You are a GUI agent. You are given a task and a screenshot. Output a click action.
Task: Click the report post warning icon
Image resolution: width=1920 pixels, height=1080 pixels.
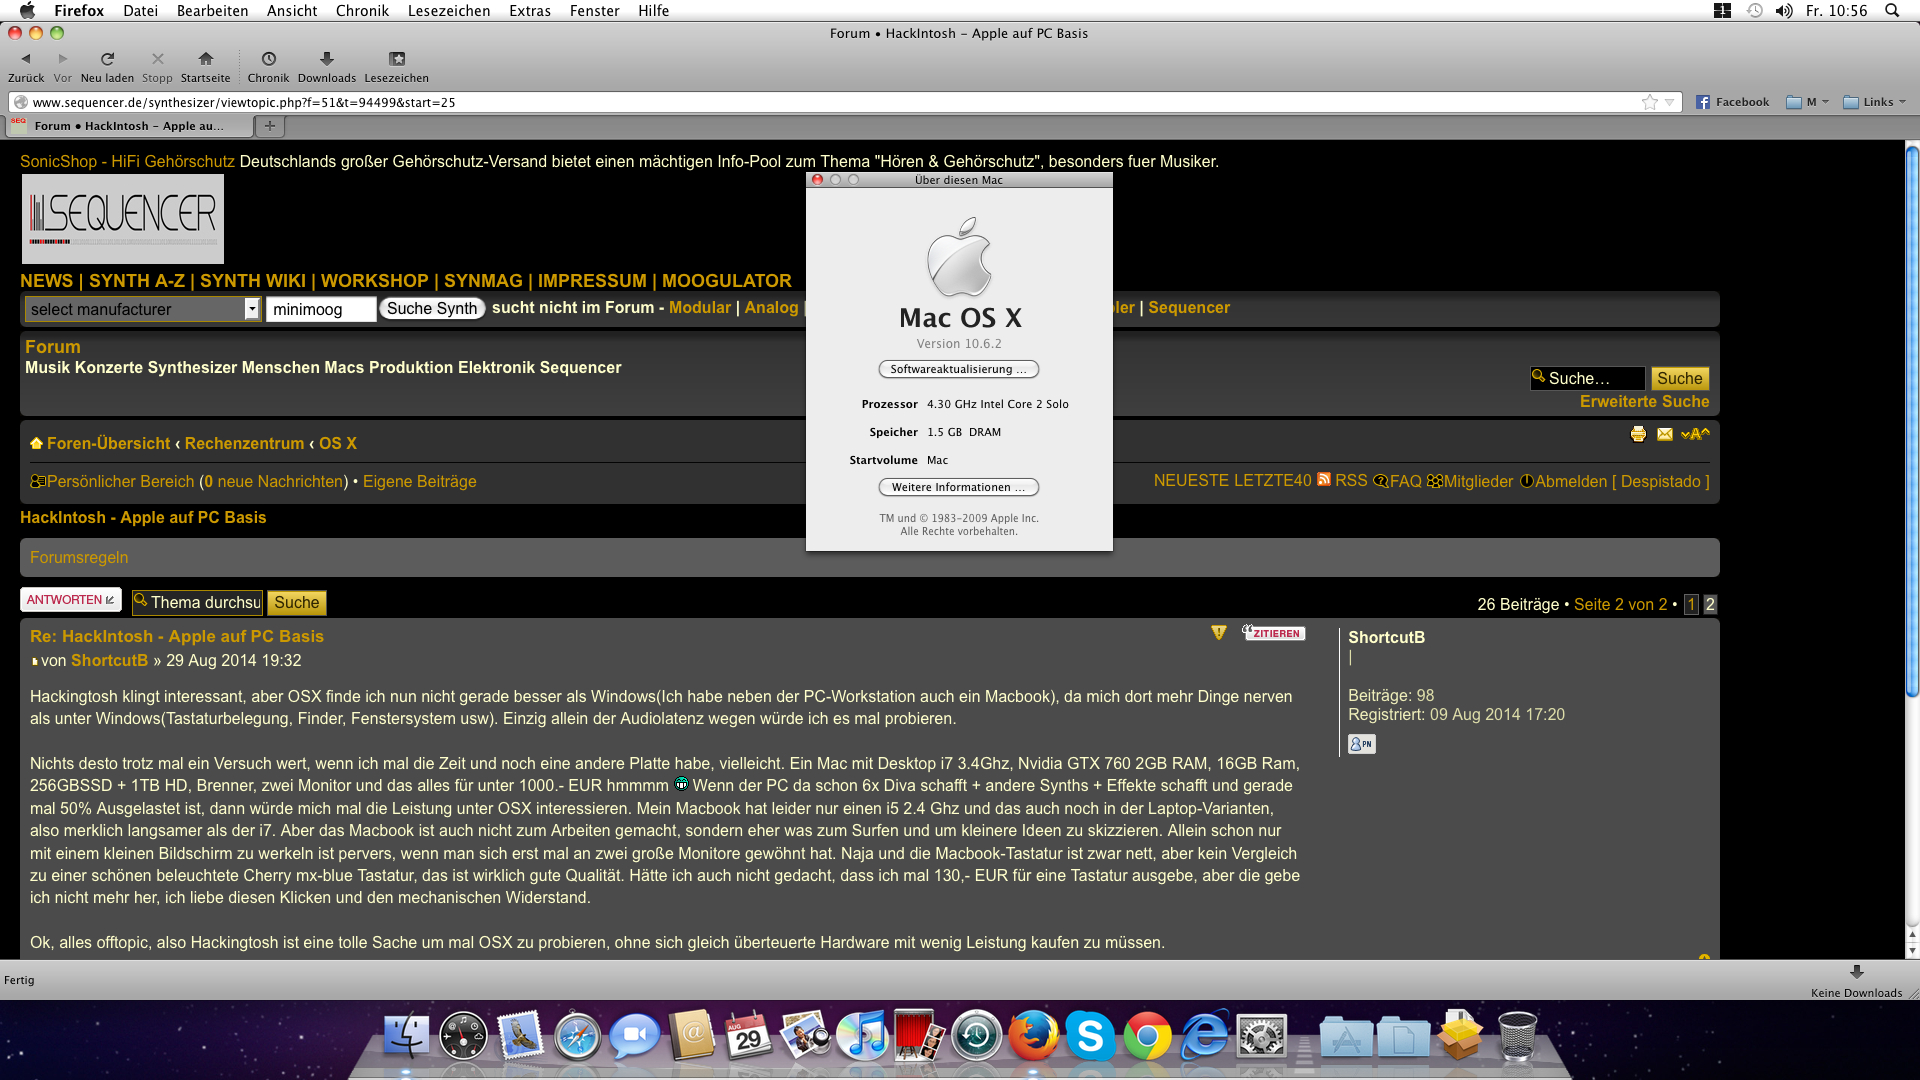coord(1218,632)
